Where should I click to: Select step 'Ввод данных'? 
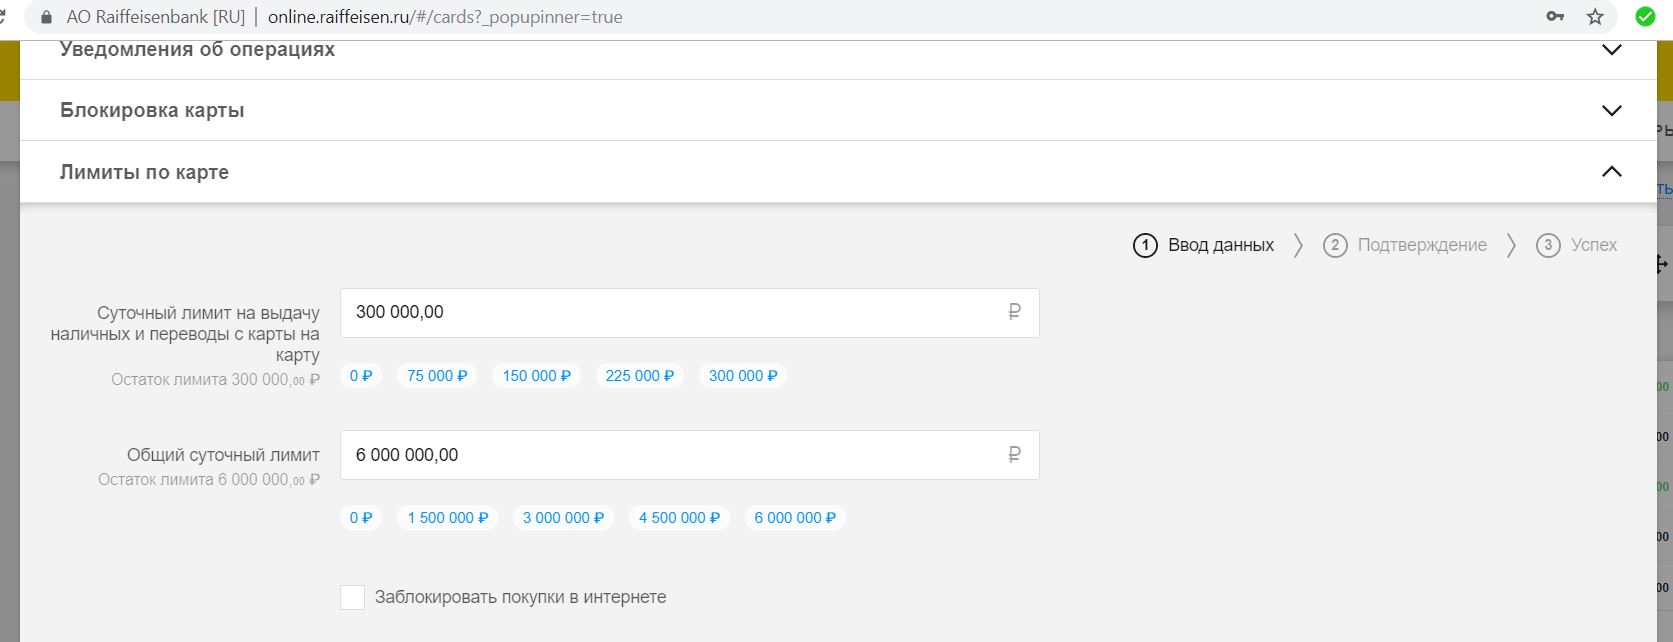tap(1204, 245)
